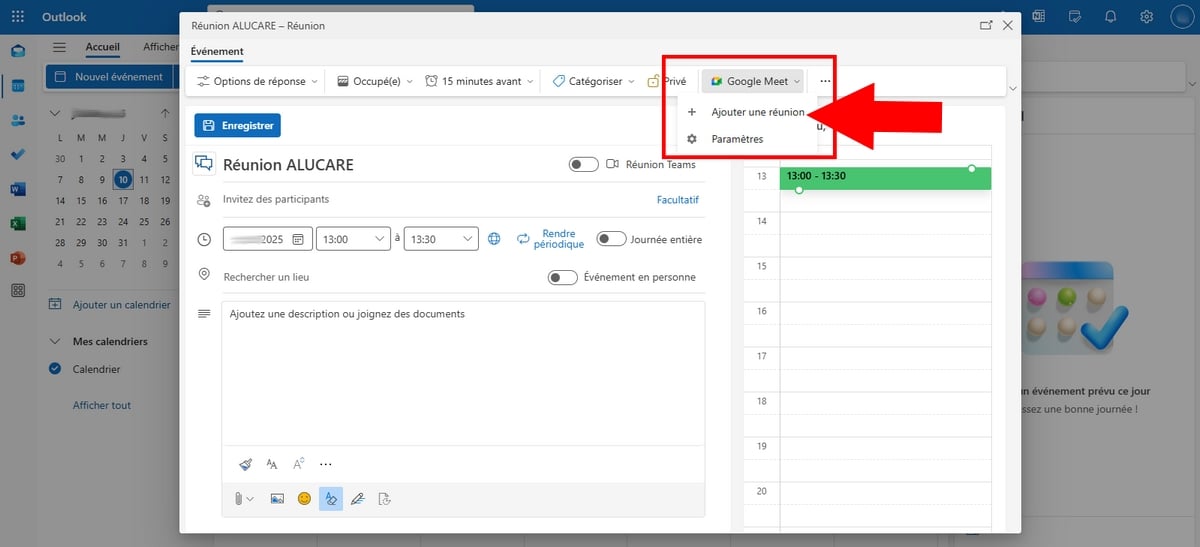Click Nouvel événement button

[x=109, y=77]
